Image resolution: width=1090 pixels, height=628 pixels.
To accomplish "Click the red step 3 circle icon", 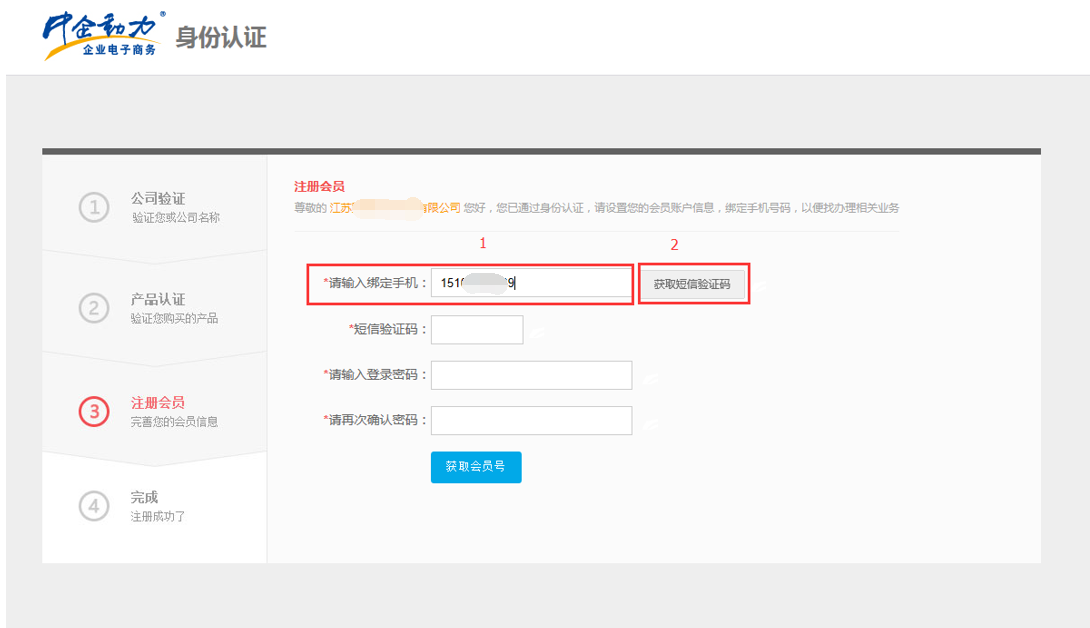I will click(93, 411).
